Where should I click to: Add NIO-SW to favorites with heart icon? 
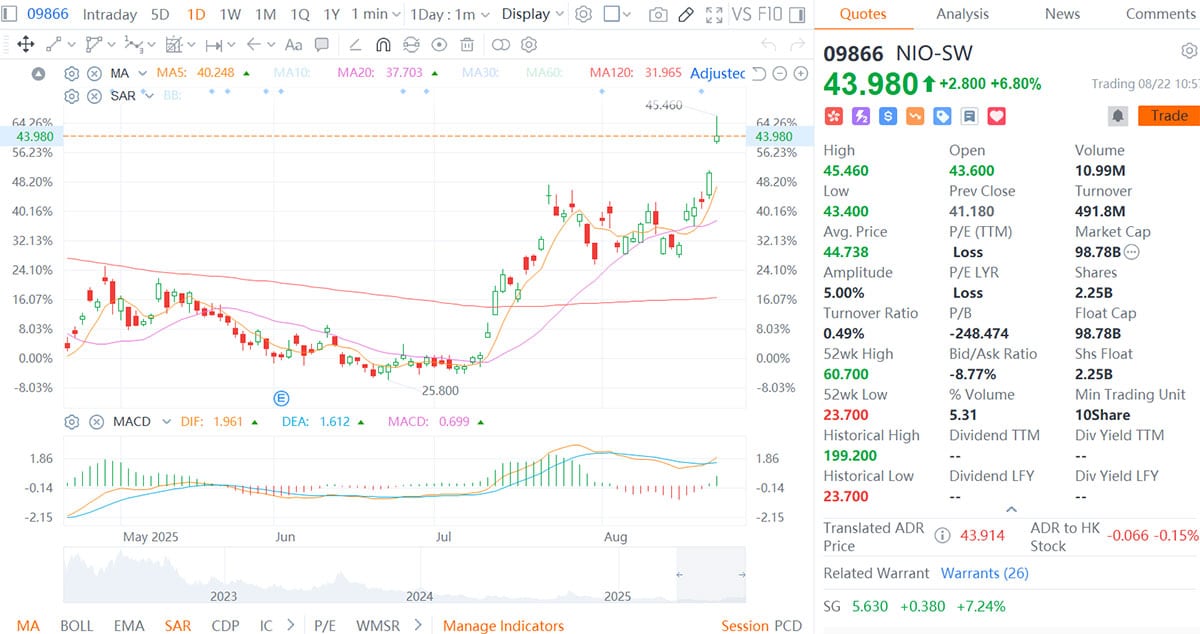[x=996, y=116]
